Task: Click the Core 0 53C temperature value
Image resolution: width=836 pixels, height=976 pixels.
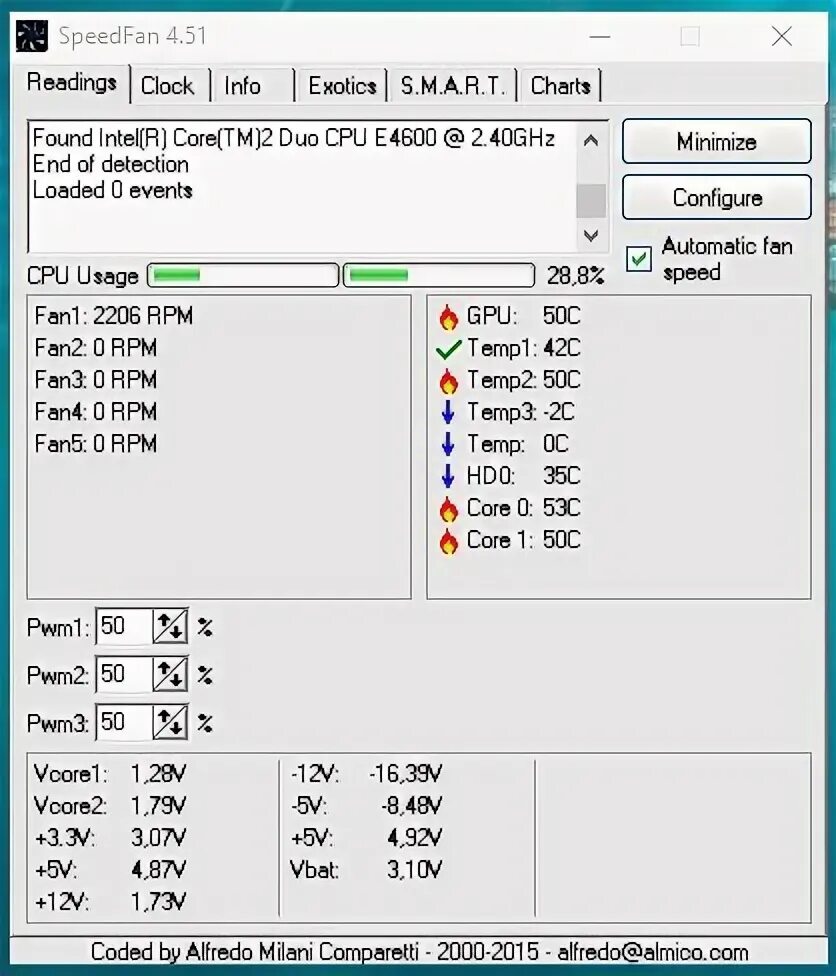Action: tap(561, 508)
